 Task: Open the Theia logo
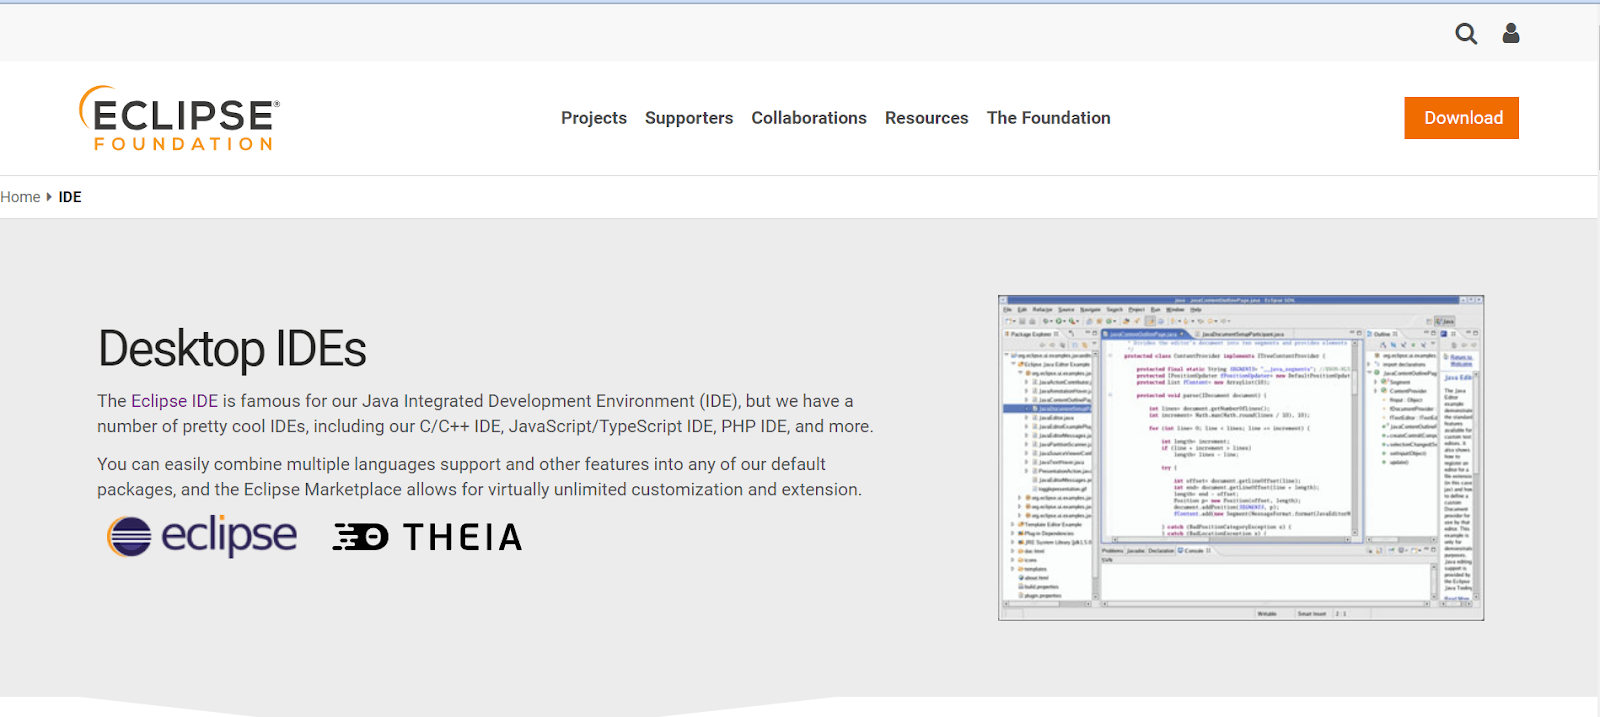pos(428,537)
